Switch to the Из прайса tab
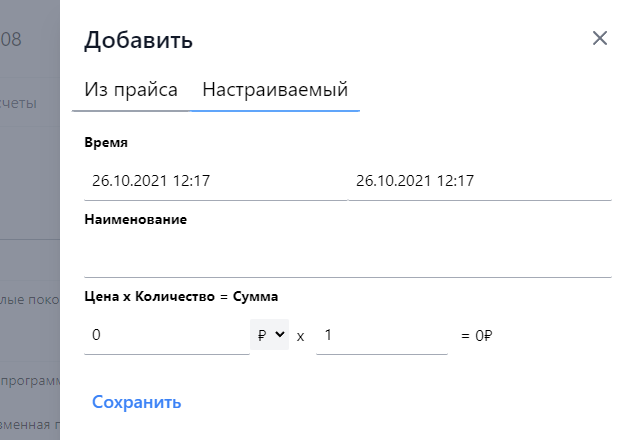This screenshot has height=440, width=629. click(131, 90)
